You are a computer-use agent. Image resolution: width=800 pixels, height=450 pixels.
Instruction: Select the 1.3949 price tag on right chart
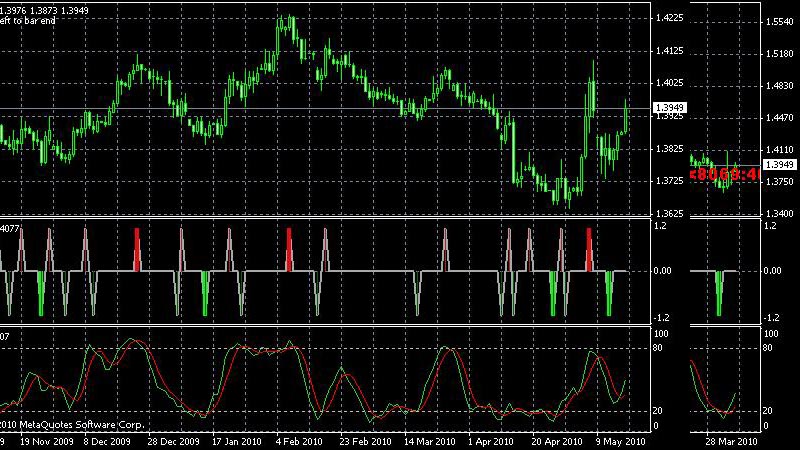[x=780, y=165]
